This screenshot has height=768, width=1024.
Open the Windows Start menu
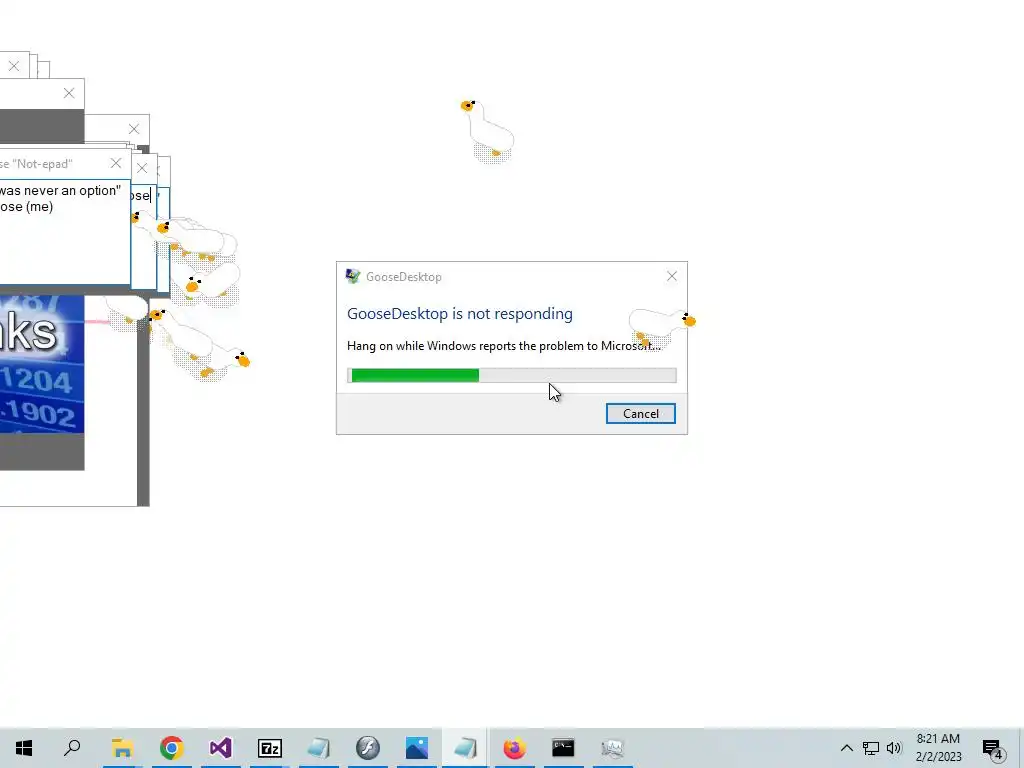24,748
